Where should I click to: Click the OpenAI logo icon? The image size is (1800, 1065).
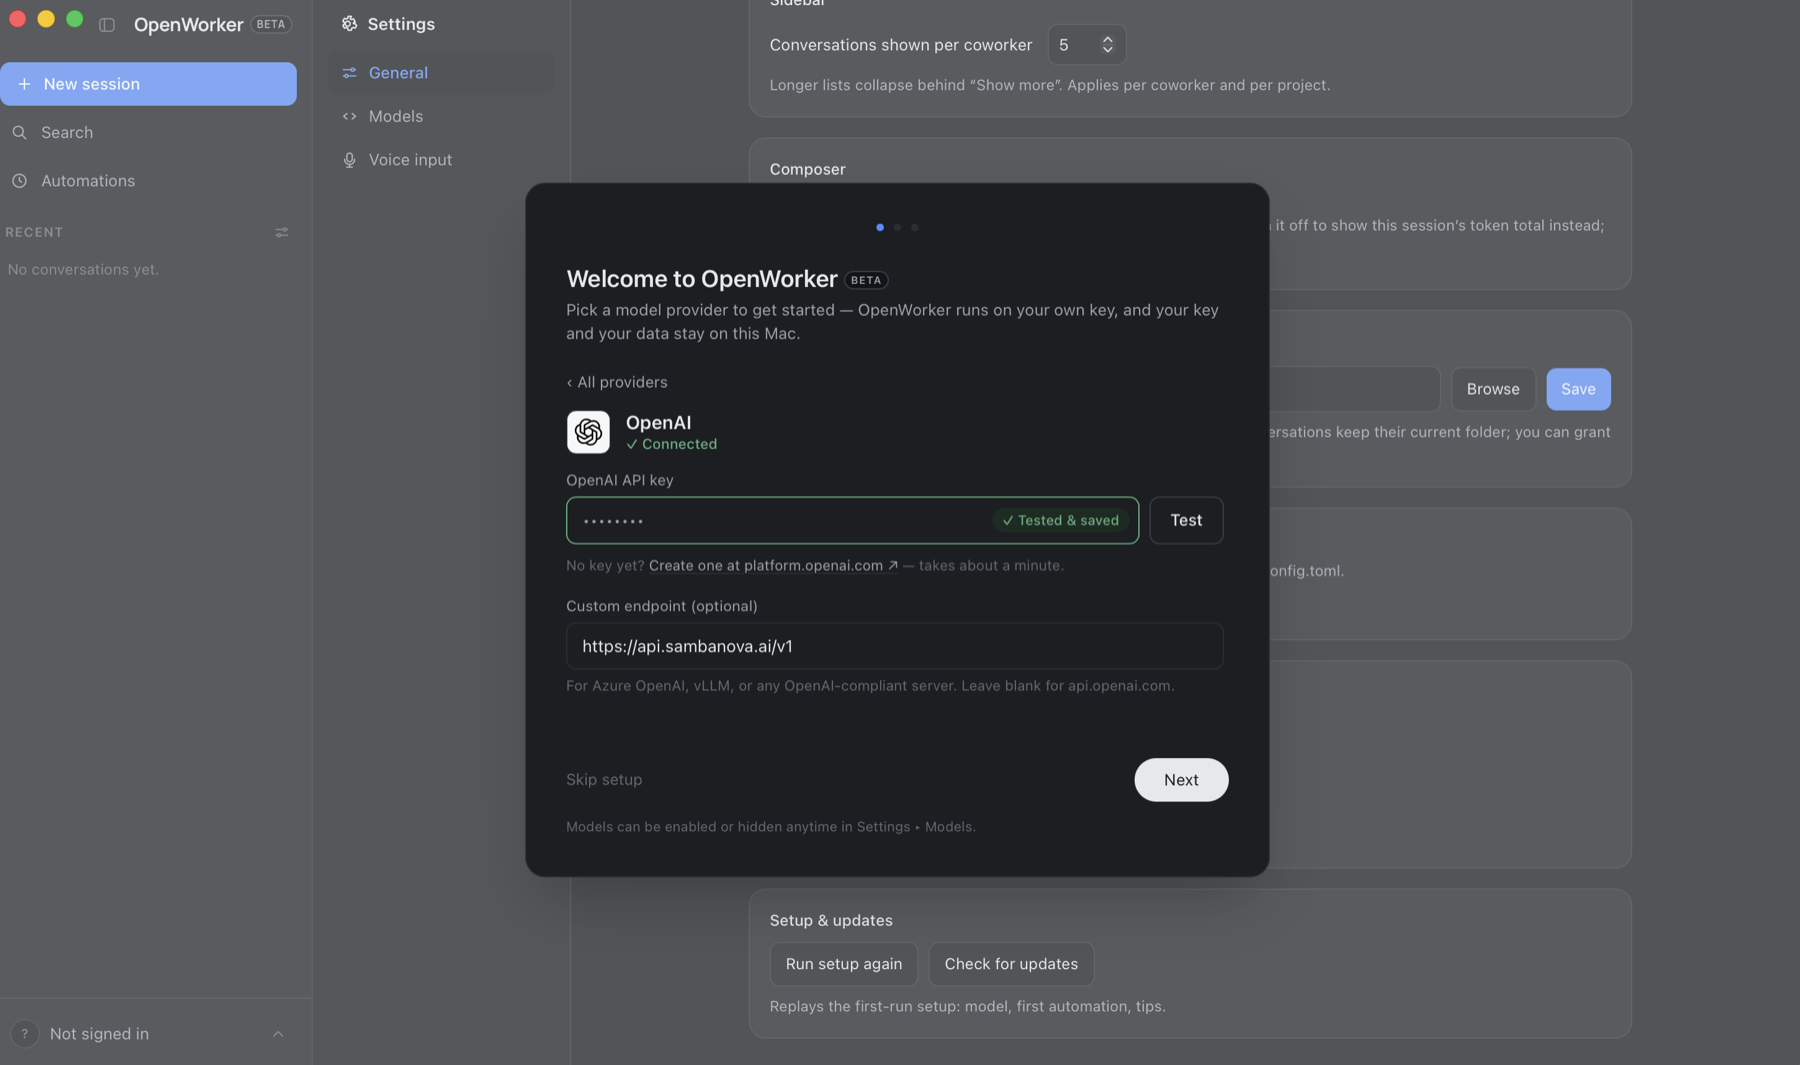(x=588, y=432)
